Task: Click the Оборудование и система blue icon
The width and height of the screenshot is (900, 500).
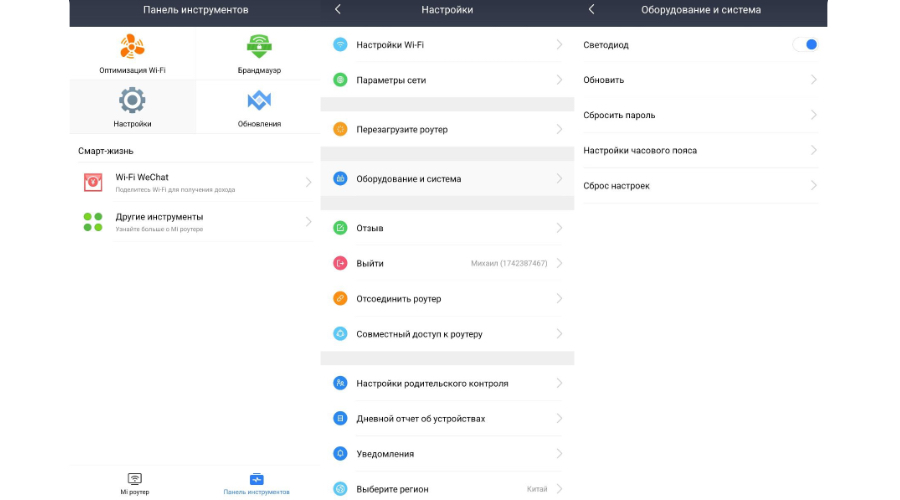Action: [x=340, y=179]
